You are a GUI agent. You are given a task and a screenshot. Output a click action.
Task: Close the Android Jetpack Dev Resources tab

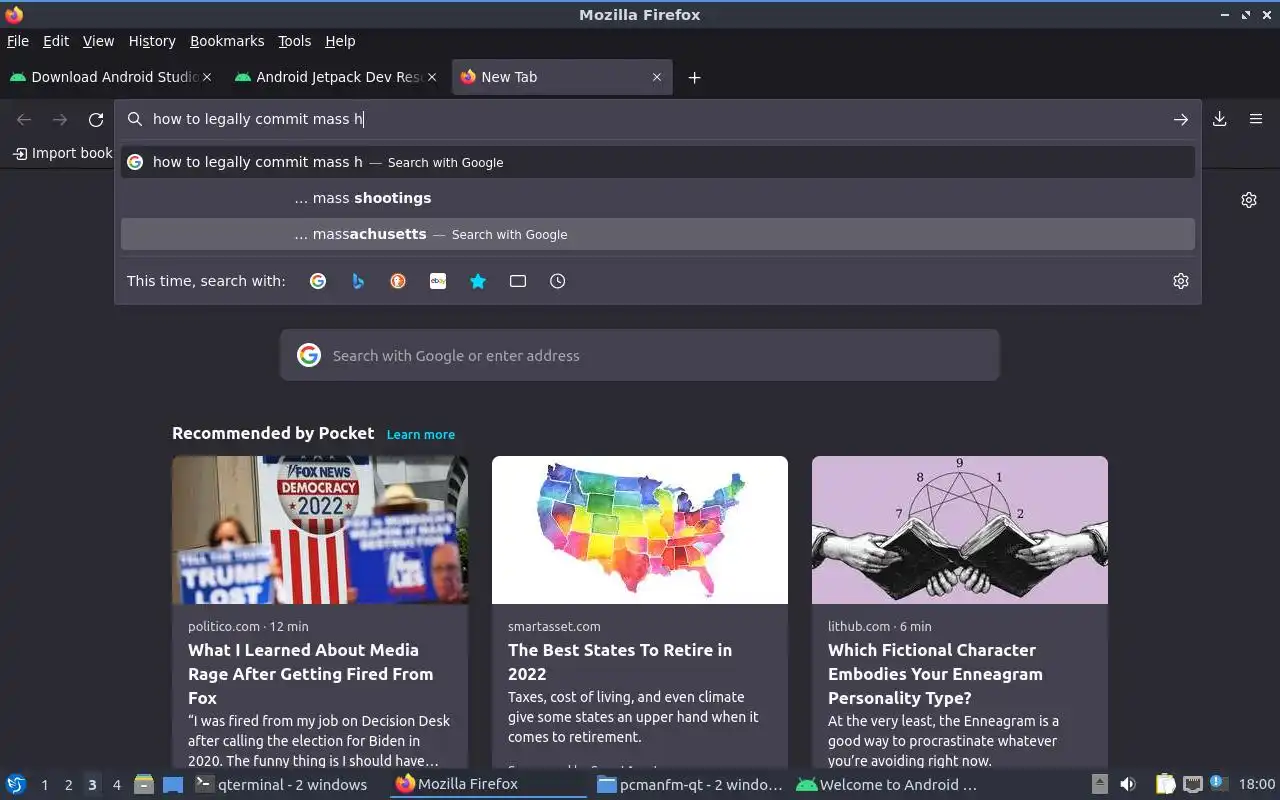coord(432,77)
